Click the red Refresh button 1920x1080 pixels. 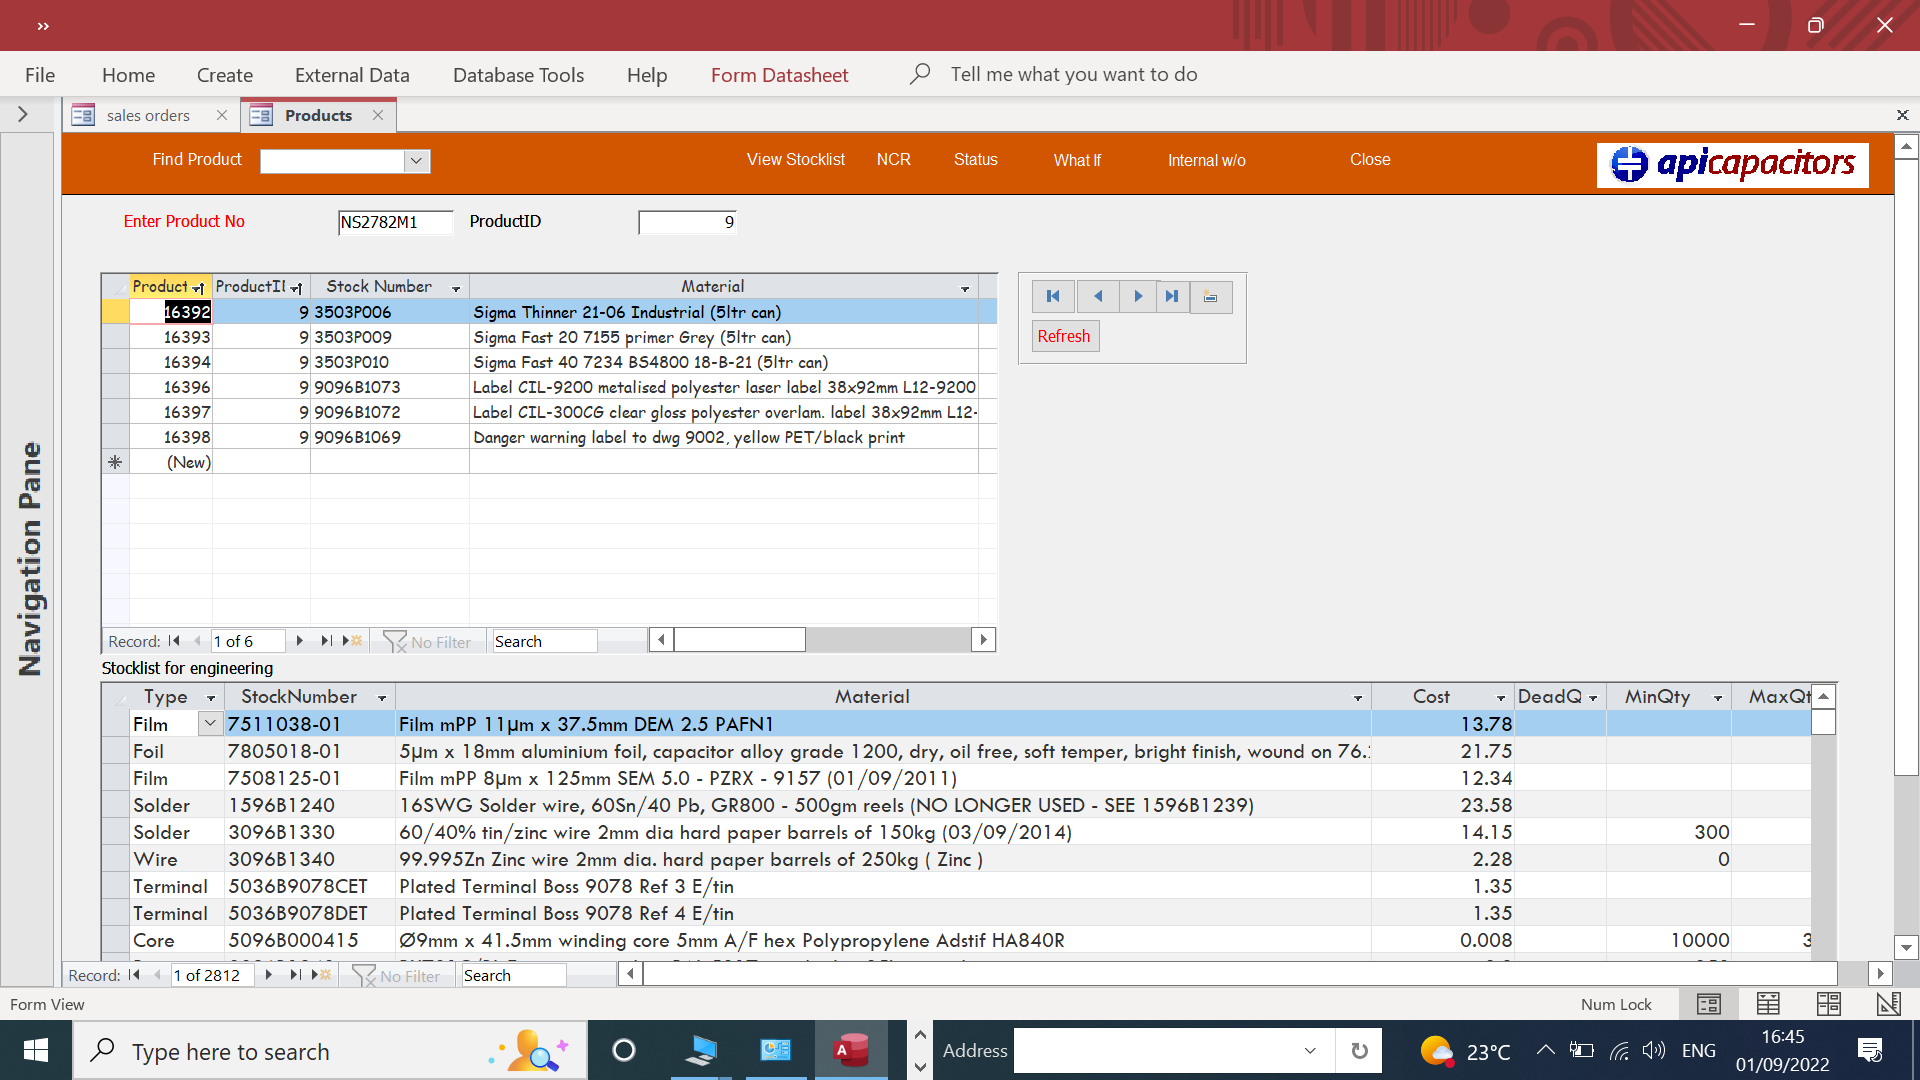(x=1063, y=336)
